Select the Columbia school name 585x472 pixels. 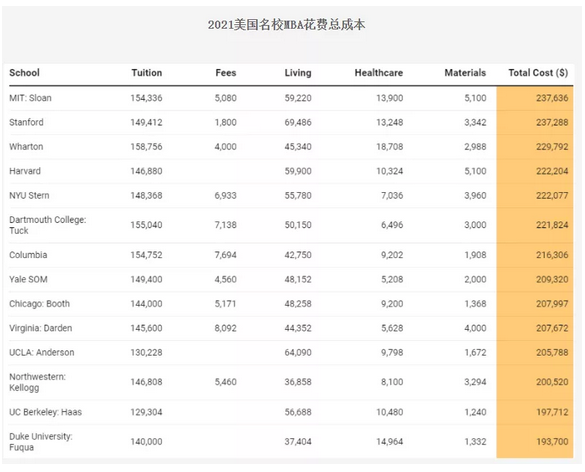(28, 255)
